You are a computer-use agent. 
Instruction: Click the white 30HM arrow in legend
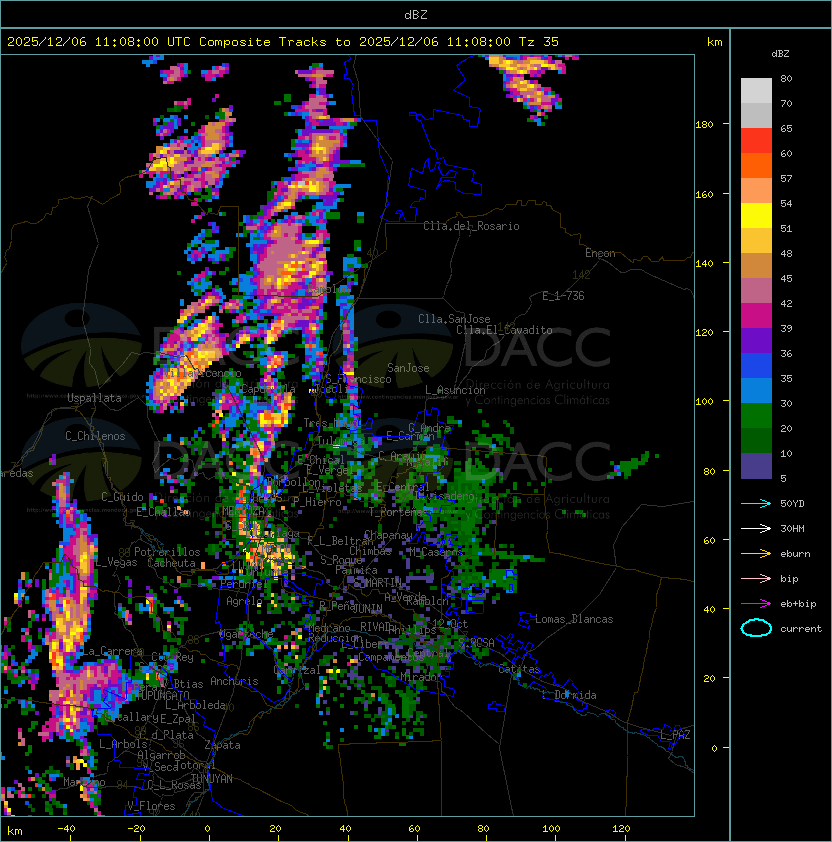tap(756, 528)
